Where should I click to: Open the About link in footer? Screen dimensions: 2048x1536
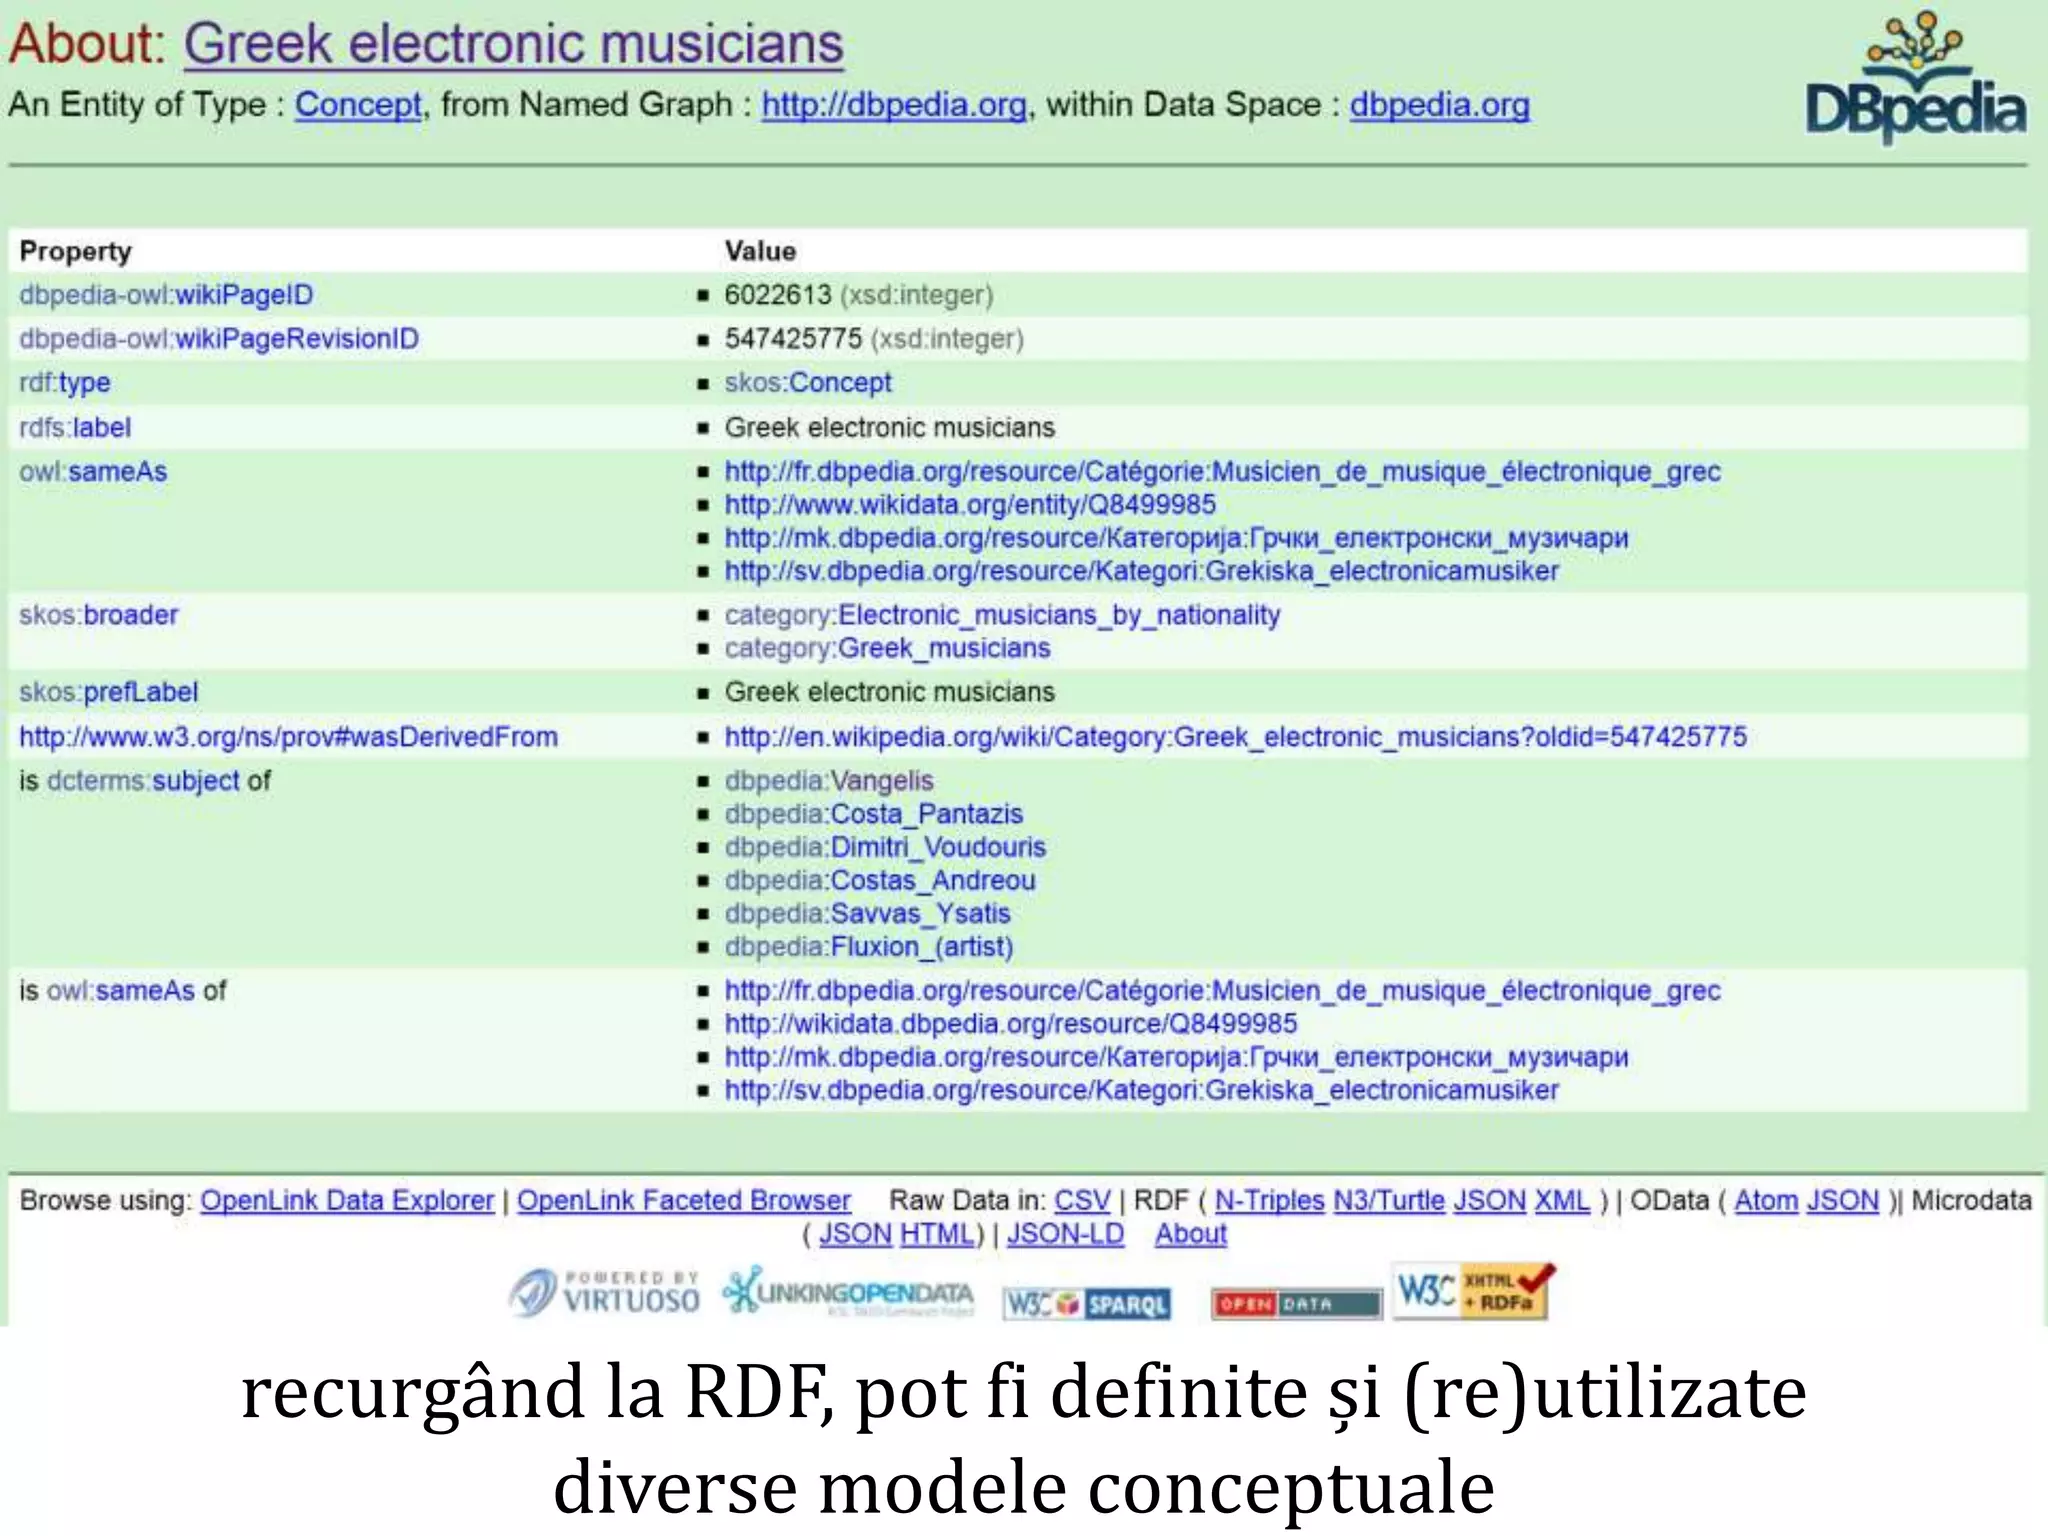click(1191, 1234)
